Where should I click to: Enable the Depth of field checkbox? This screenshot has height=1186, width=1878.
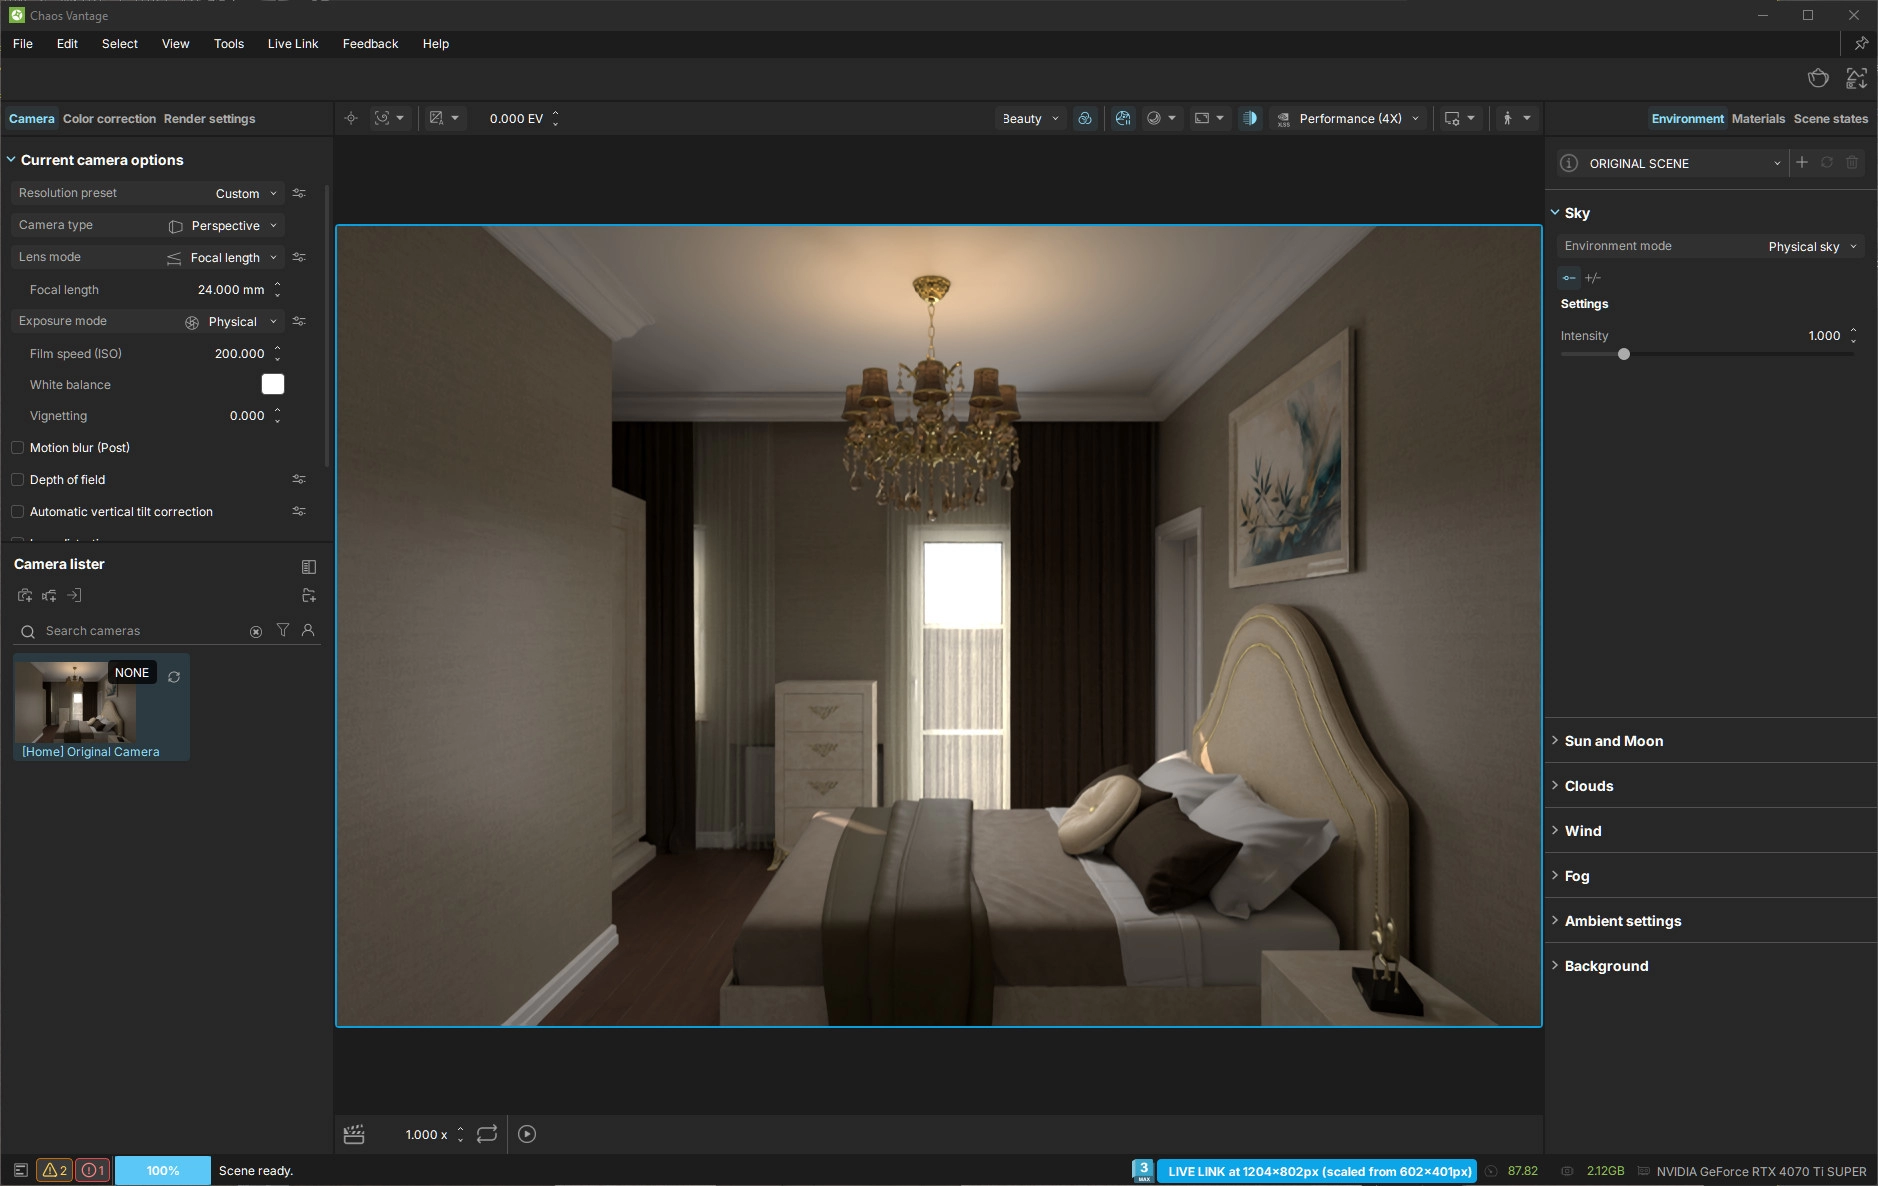point(17,480)
